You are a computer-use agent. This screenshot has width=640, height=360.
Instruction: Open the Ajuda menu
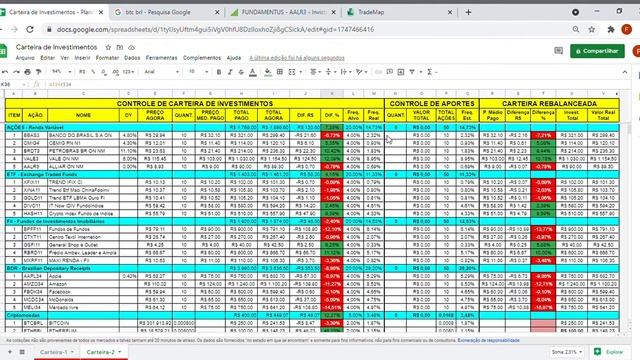[x=234, y=58]
